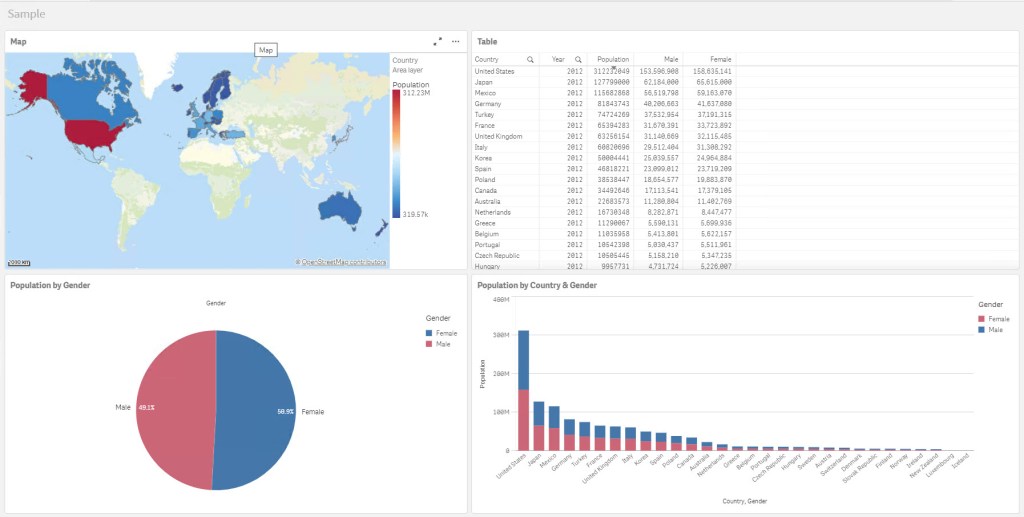This screenshot has width=1024, height=517.
Task: Search the Country column in table
Action: (x=530, y=60)
